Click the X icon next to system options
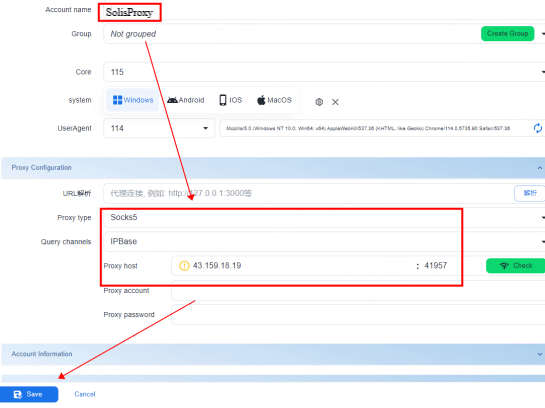 [335, 102]
